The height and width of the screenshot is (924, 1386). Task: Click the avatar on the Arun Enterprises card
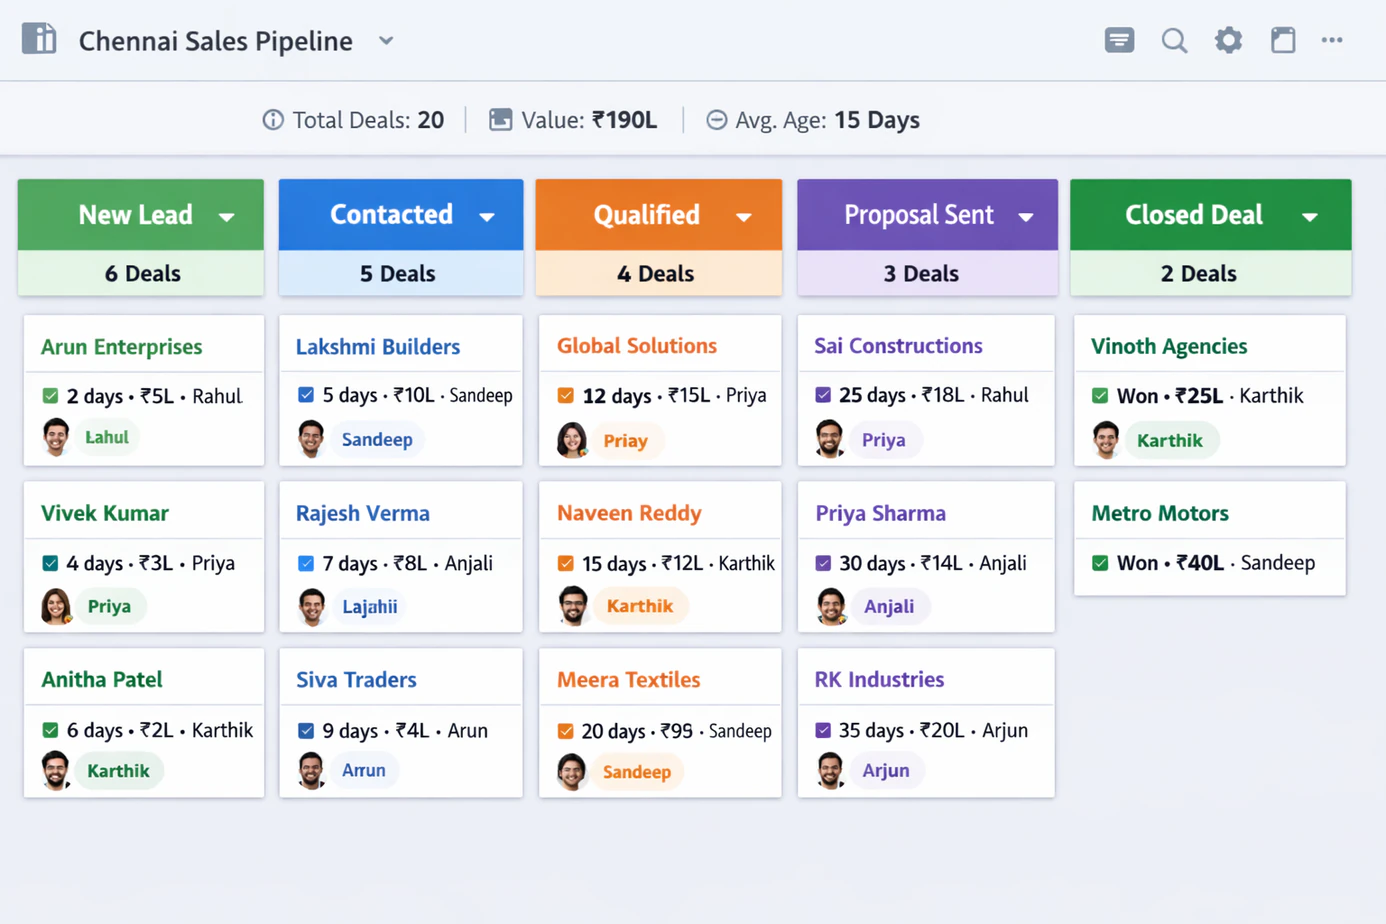point(56,438)
